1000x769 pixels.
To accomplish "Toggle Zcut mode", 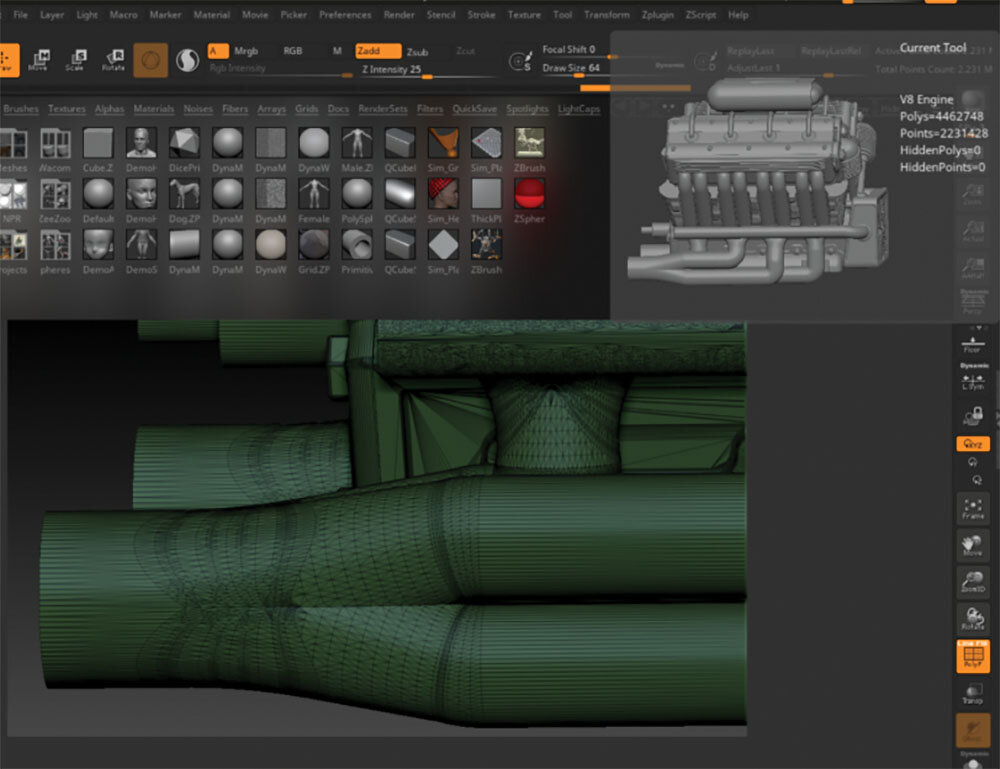I will pyautogui.click(x=465, y=51).
